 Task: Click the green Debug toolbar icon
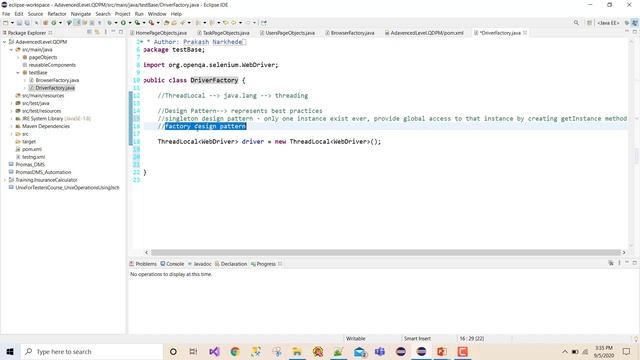point(109,23)
